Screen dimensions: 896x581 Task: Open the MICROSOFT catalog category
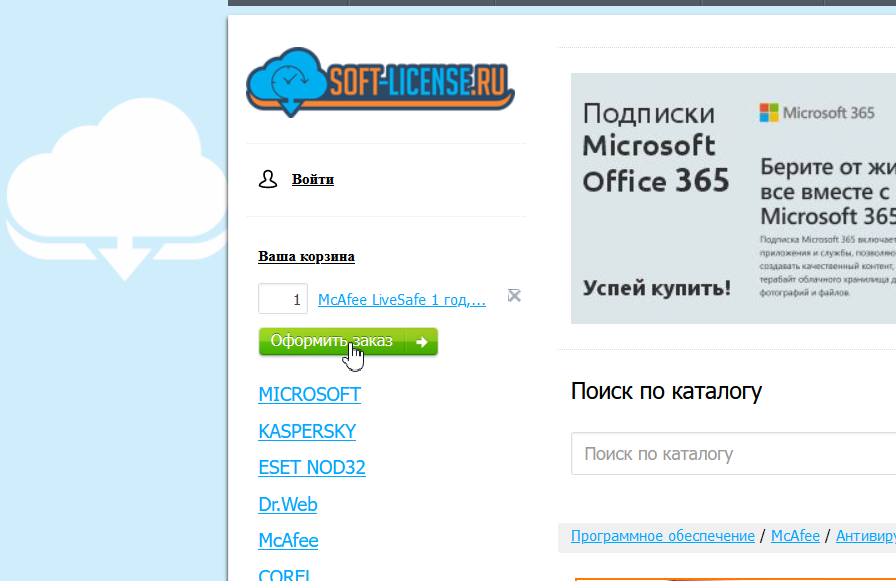click(x=310, y=394)
